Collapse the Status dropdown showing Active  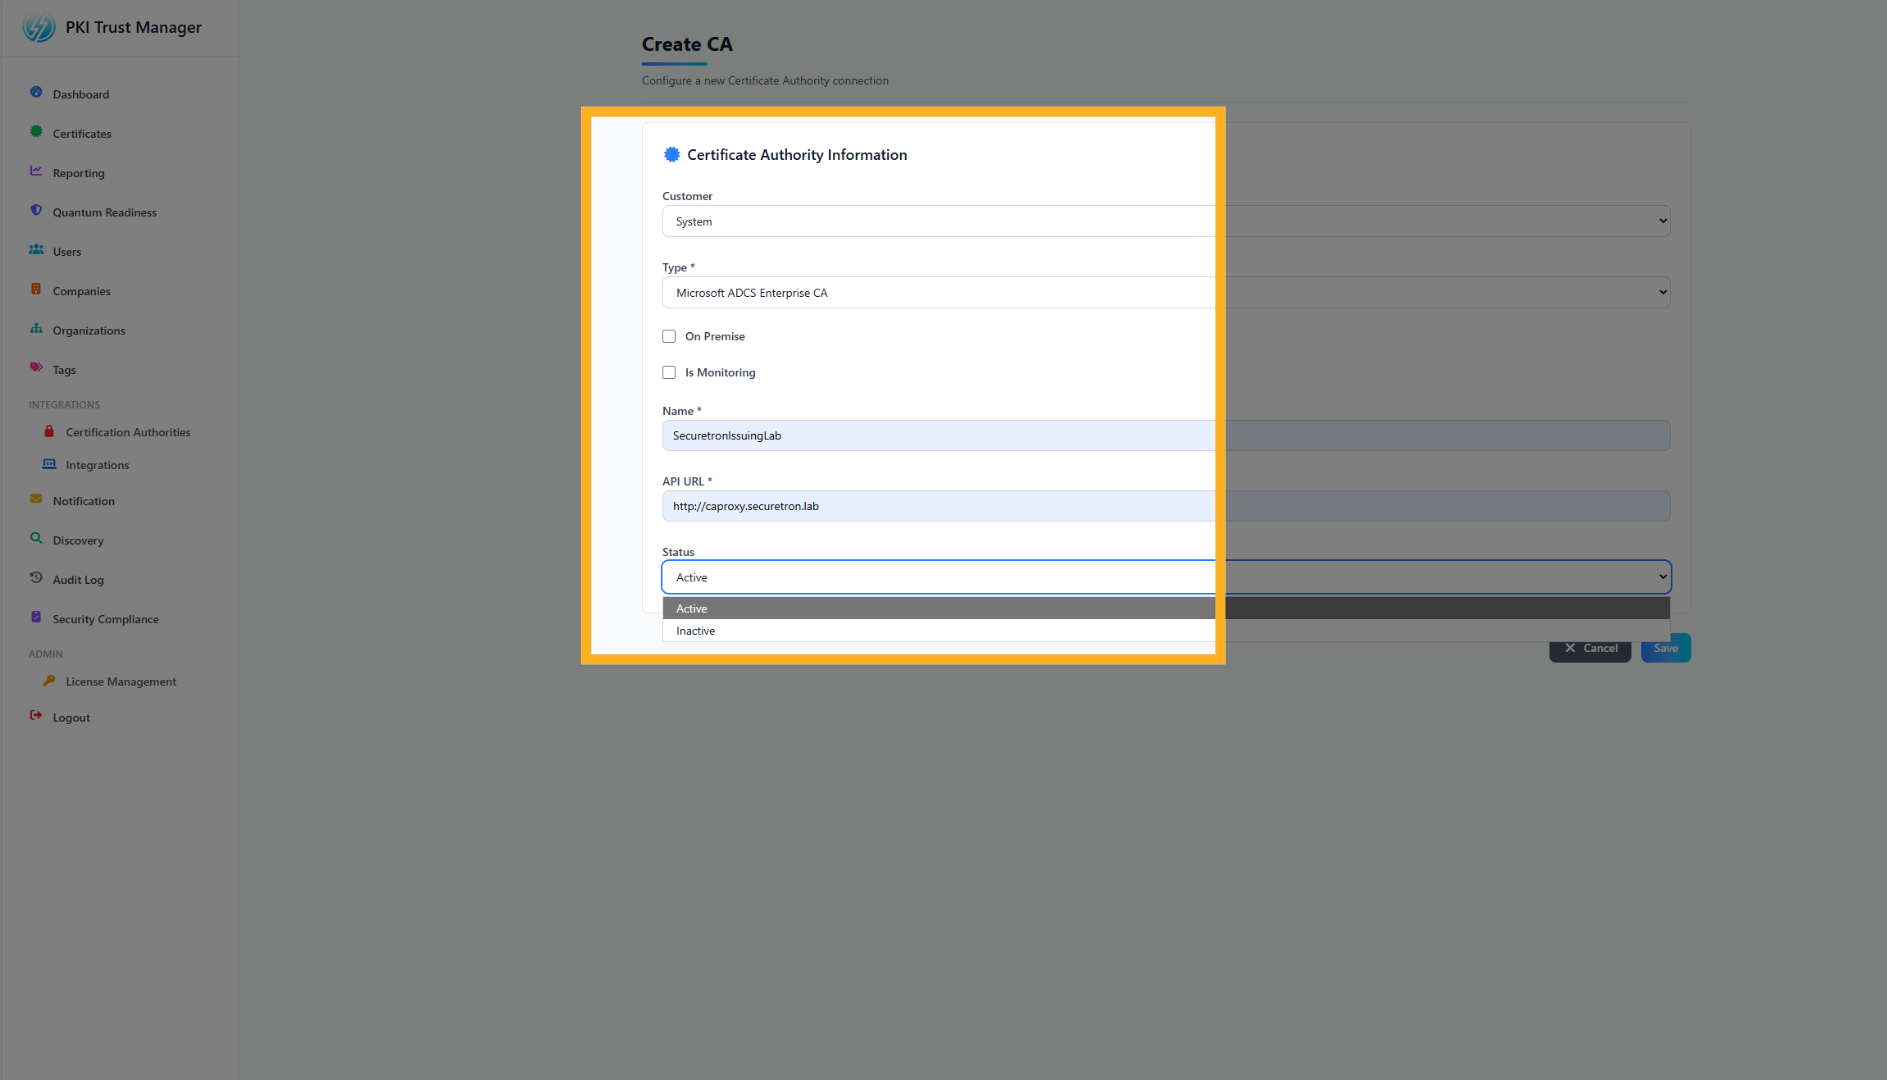coord(1166,577)
